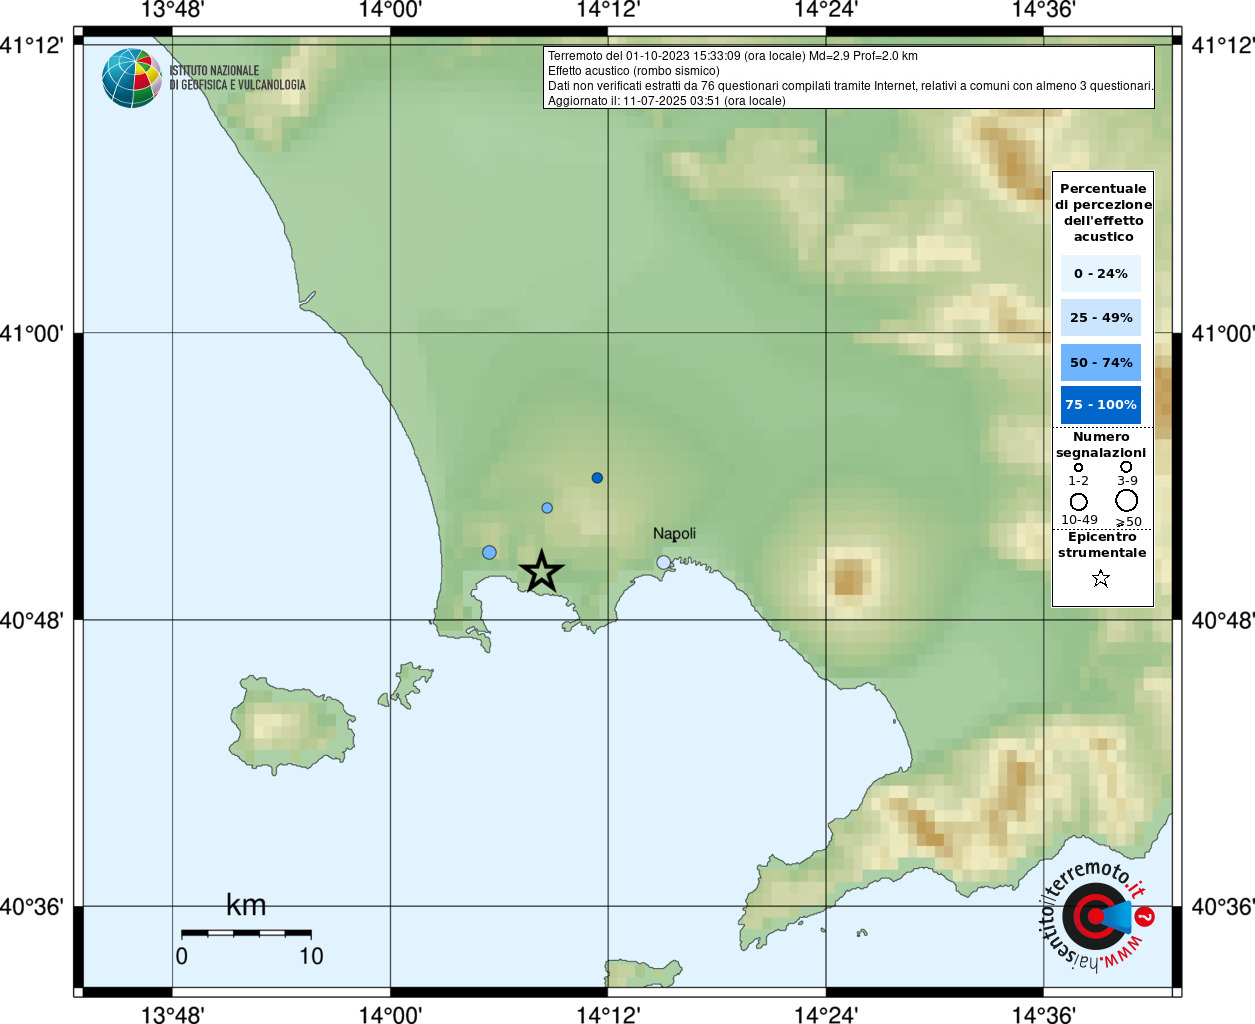The height and width of the screenshot is (1024, 1255).
Task: Click the INGV globe logo
Action: click(x=132, y=78)
